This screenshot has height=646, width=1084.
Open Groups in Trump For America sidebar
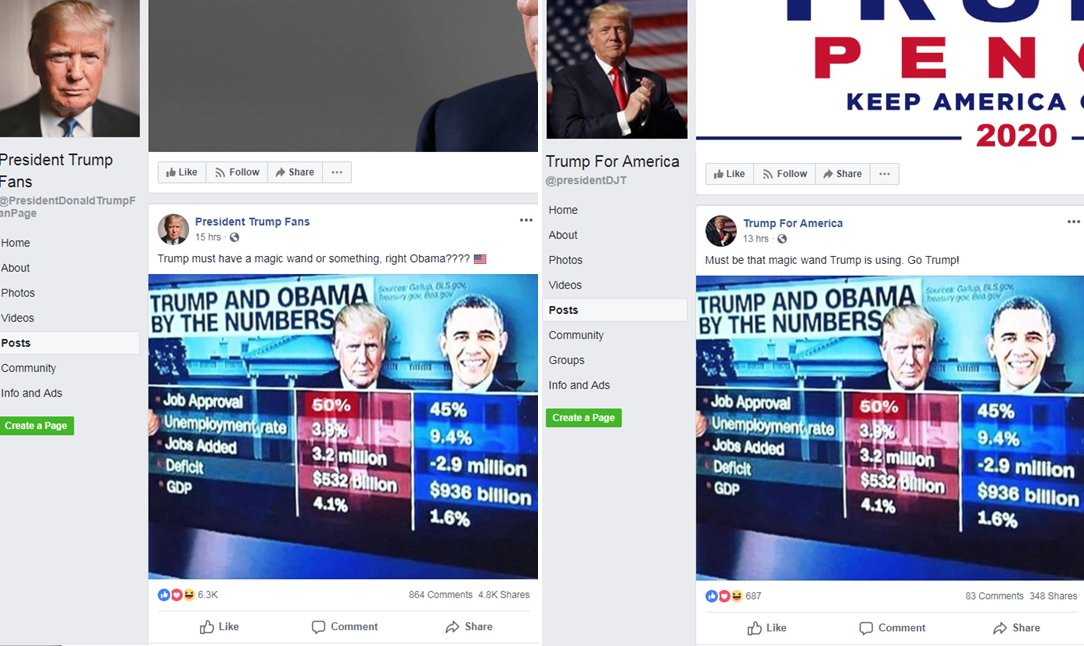(566, 360)
